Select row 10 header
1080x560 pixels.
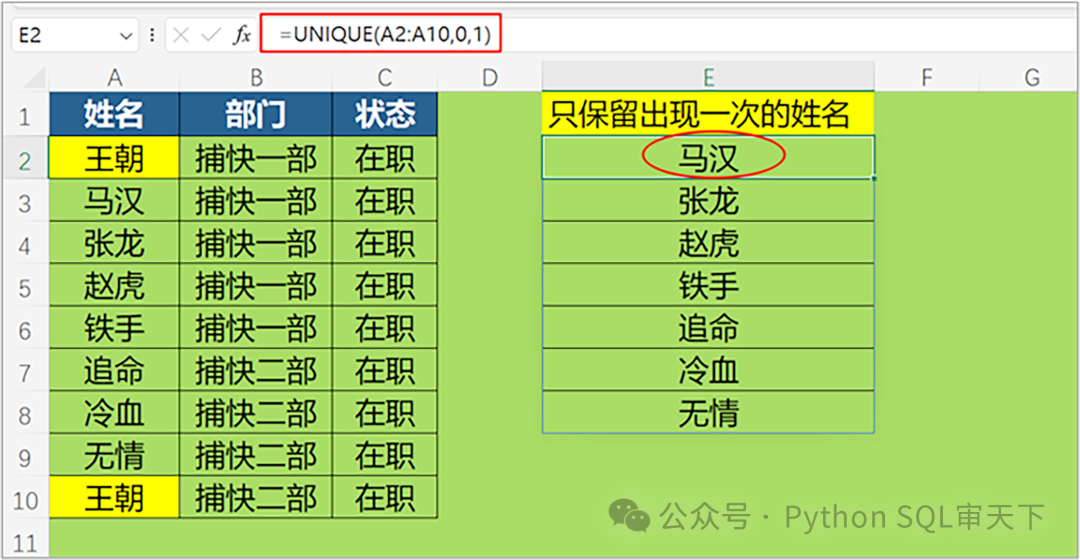[24, 498]
